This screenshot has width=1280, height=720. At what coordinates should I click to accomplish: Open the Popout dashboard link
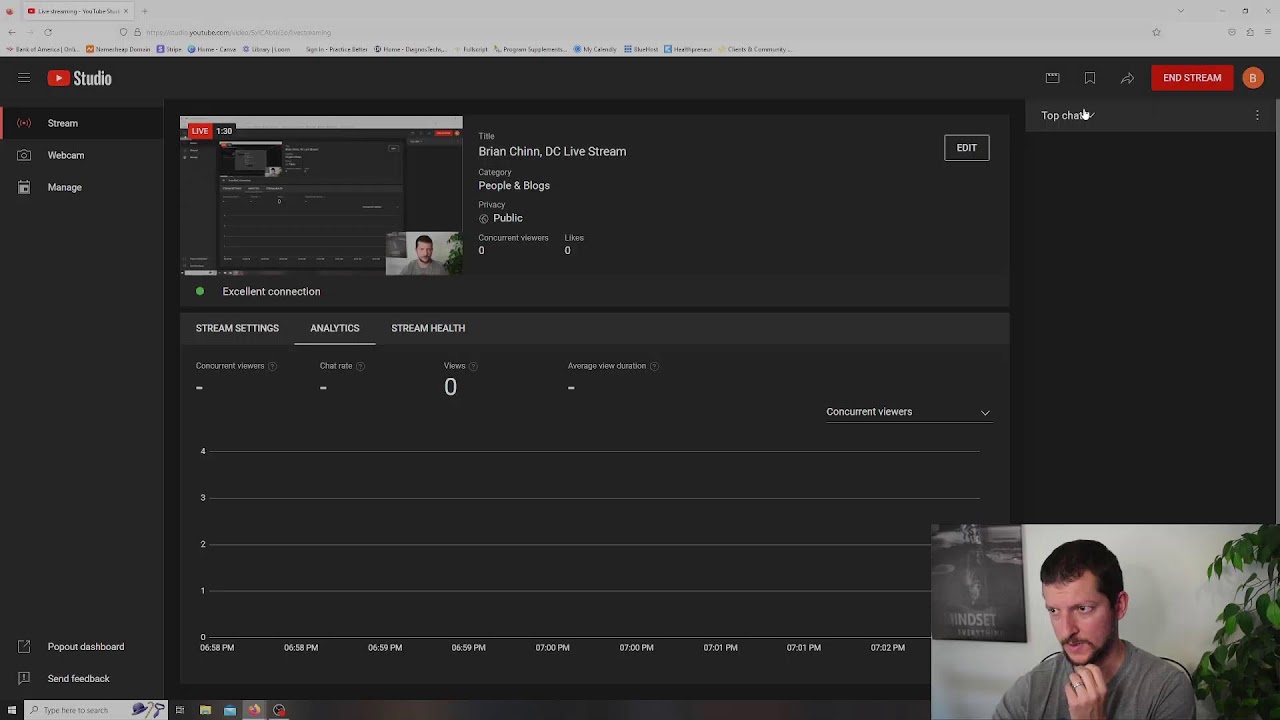click(x=86, y=647)
